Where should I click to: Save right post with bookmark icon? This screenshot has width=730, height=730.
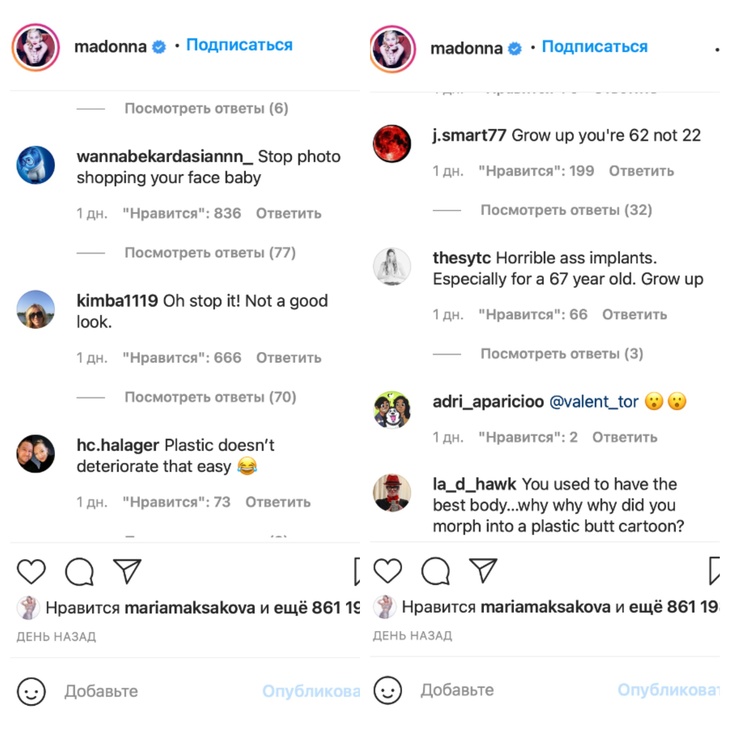click(x=714, y=570)
